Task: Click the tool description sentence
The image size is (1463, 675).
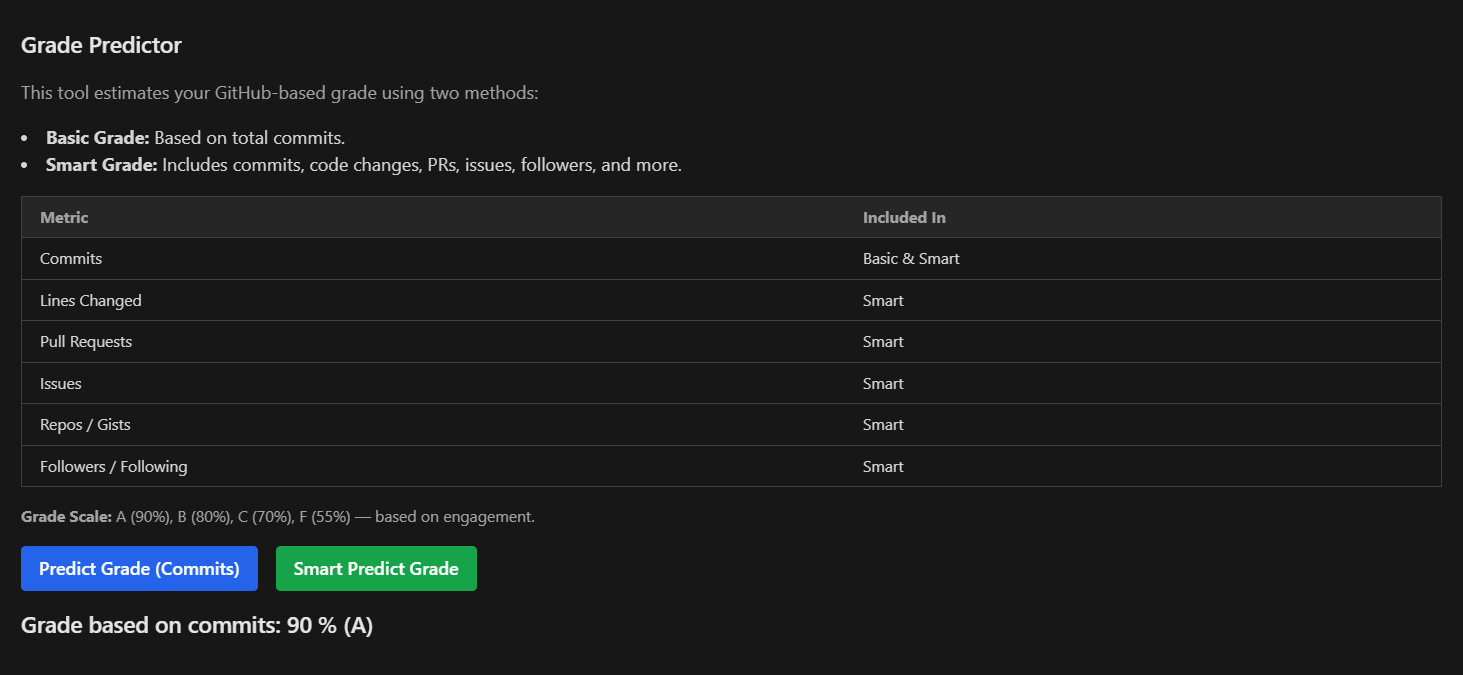Action: click(279, 93)
